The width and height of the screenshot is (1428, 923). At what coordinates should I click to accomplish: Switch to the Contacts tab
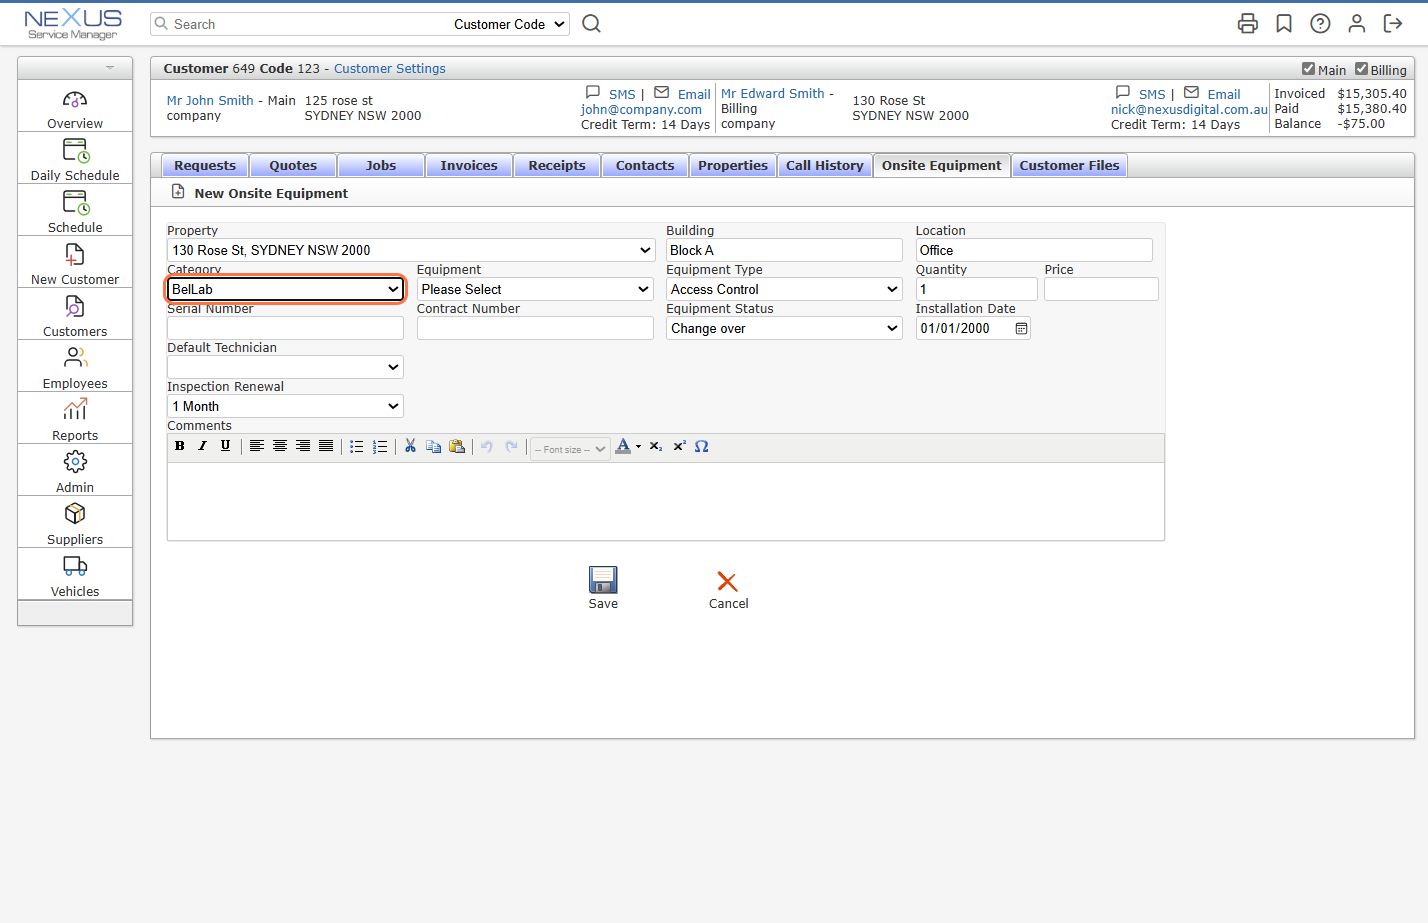[x=645, y=165]
